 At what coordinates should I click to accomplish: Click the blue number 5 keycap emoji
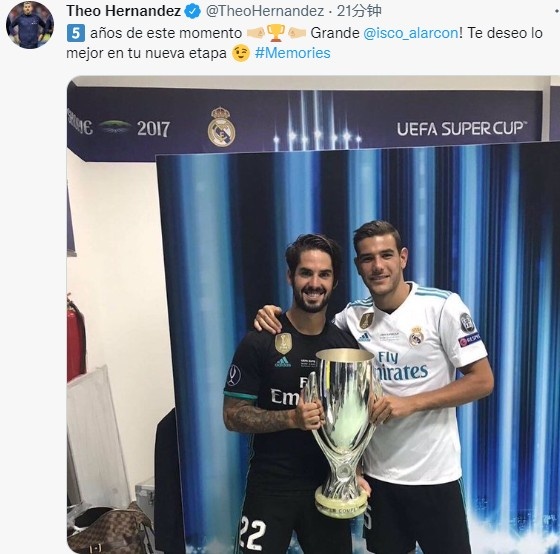click(x=76, y=33)
